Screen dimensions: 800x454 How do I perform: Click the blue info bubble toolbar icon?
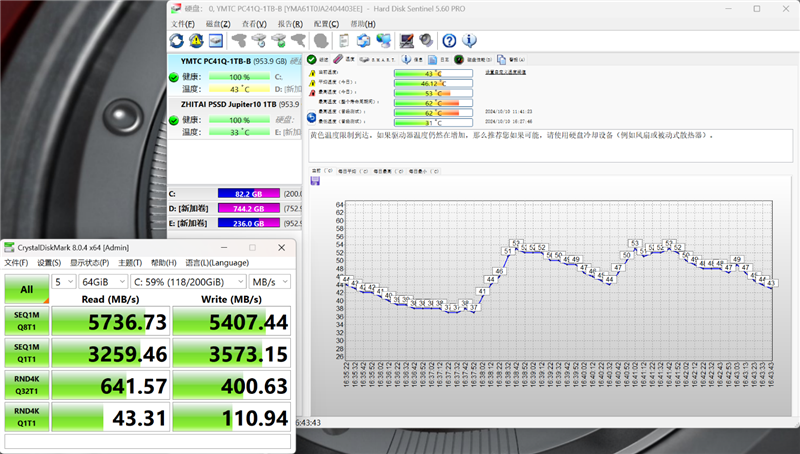pos(469,41)
